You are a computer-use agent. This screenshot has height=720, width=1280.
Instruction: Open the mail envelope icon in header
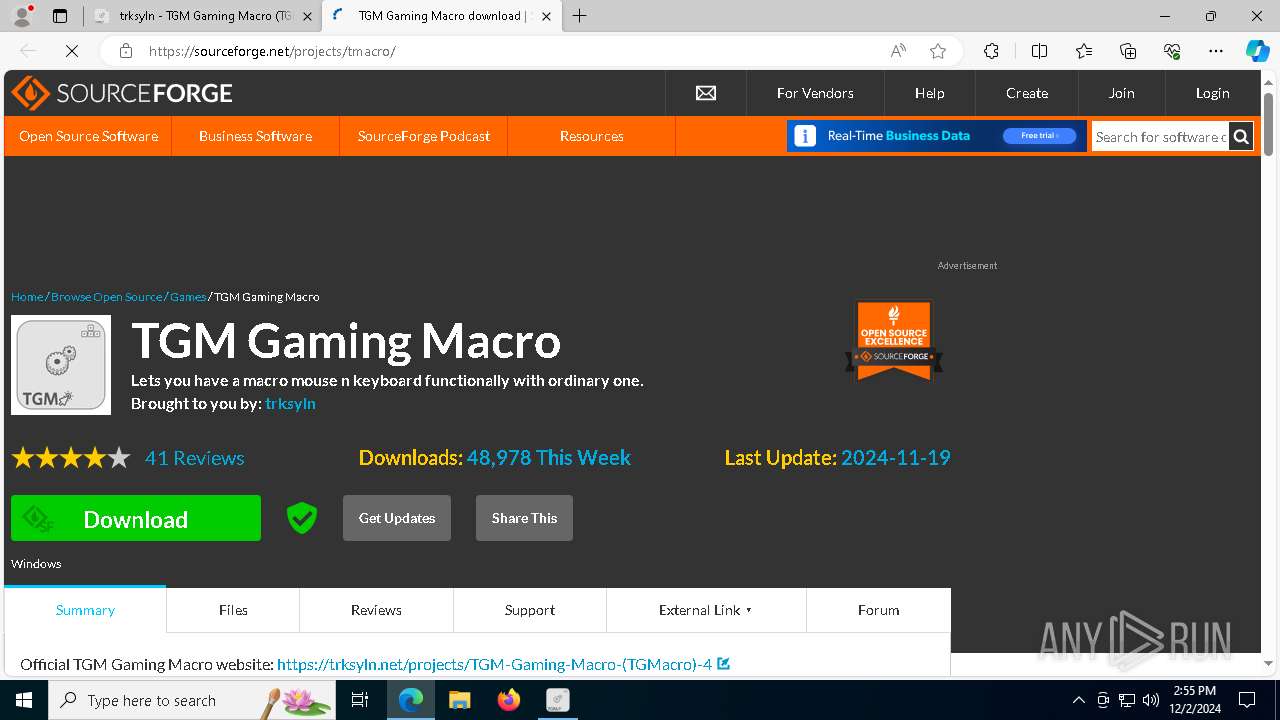pyautogui.click(x=706, y=93)
